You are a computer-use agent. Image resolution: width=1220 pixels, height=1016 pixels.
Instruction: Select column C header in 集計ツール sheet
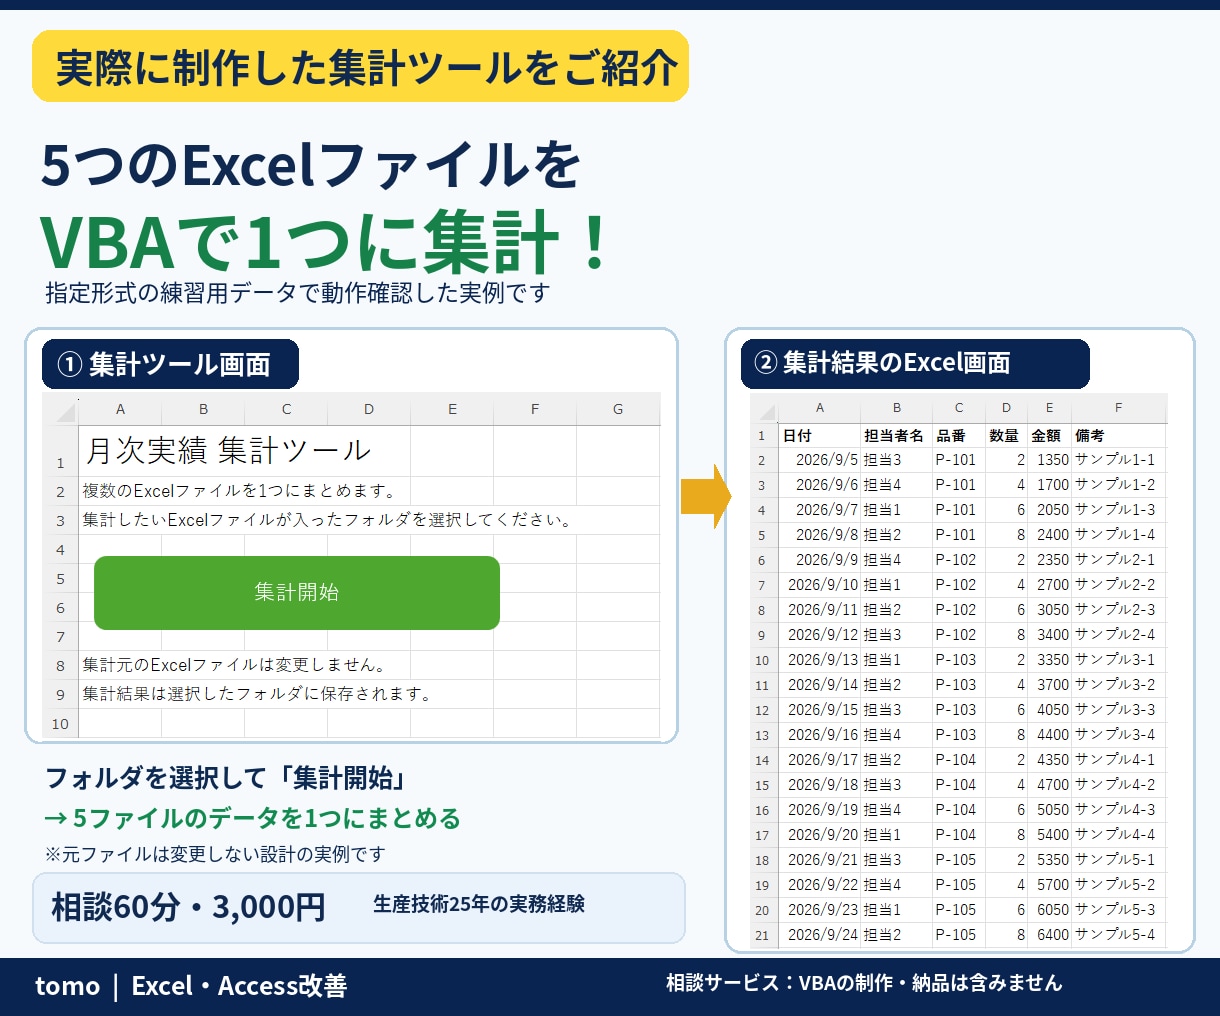[x=286, y=409]
